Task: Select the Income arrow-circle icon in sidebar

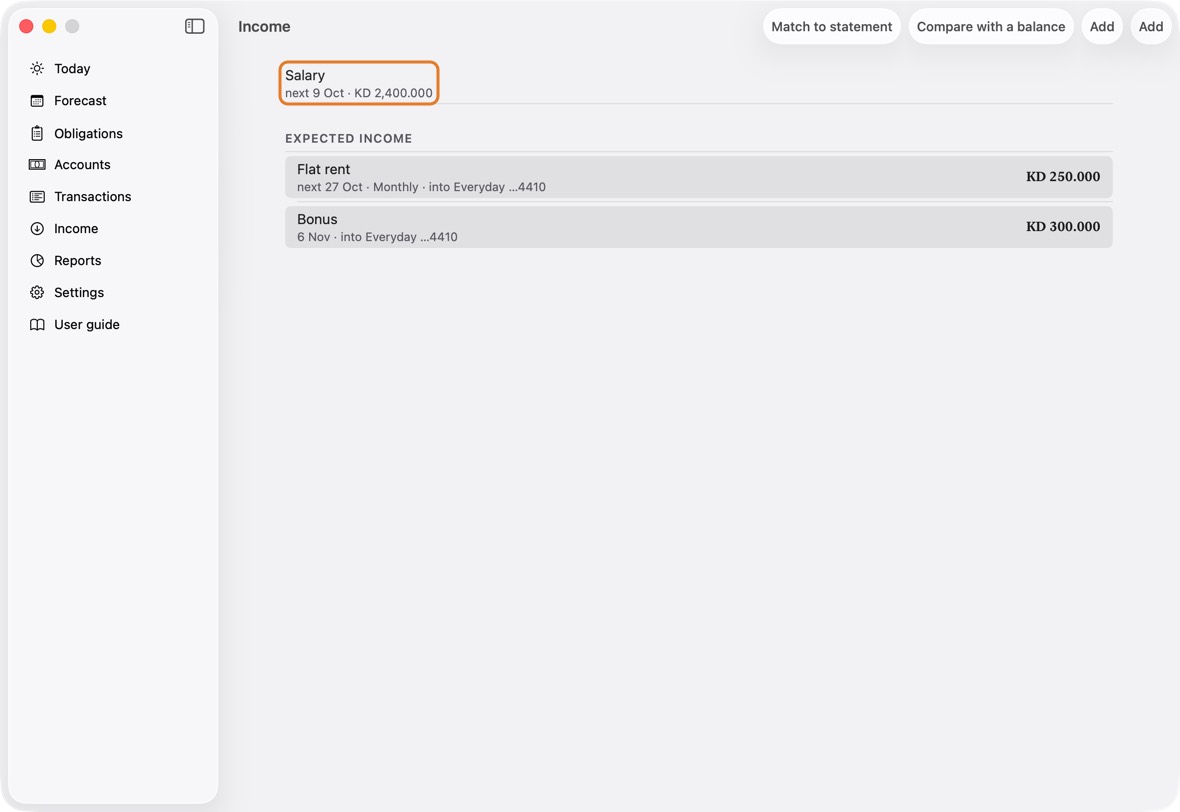Action: click(37, 229)
